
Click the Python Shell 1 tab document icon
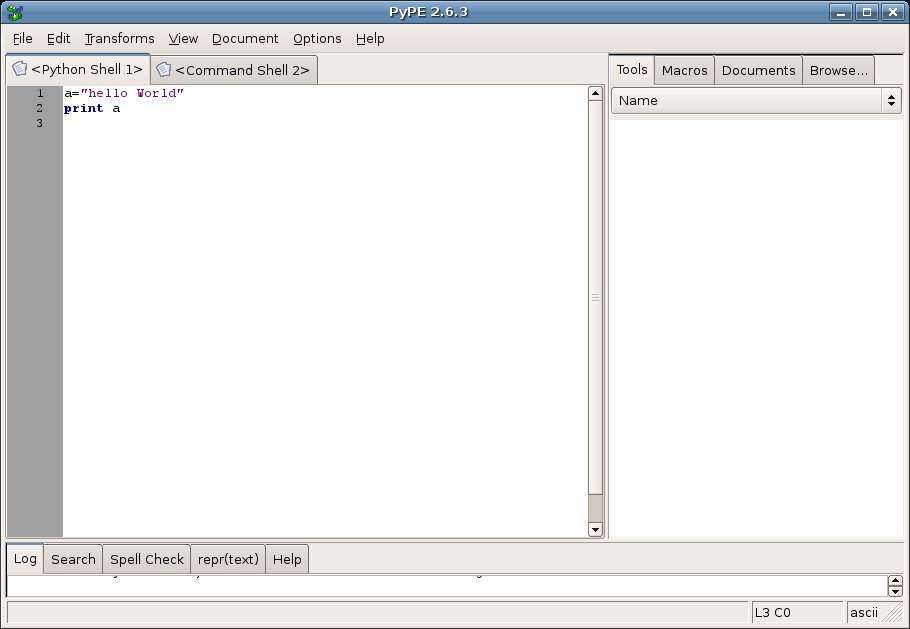click(20, 68)
